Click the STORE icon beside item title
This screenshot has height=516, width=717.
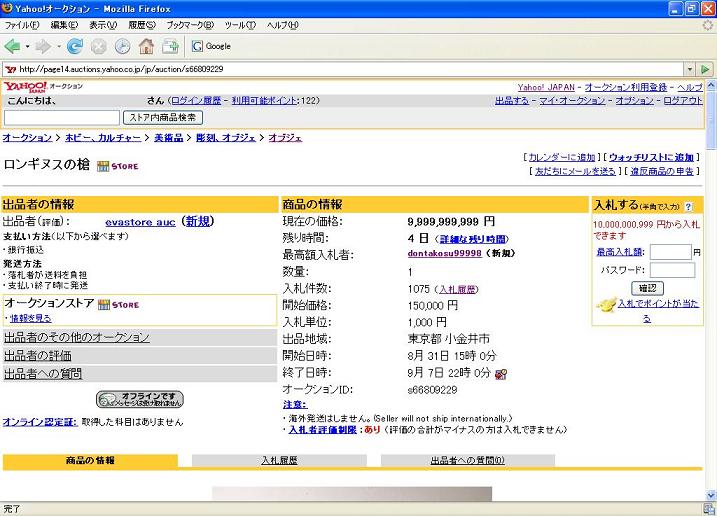click(118, 166)
